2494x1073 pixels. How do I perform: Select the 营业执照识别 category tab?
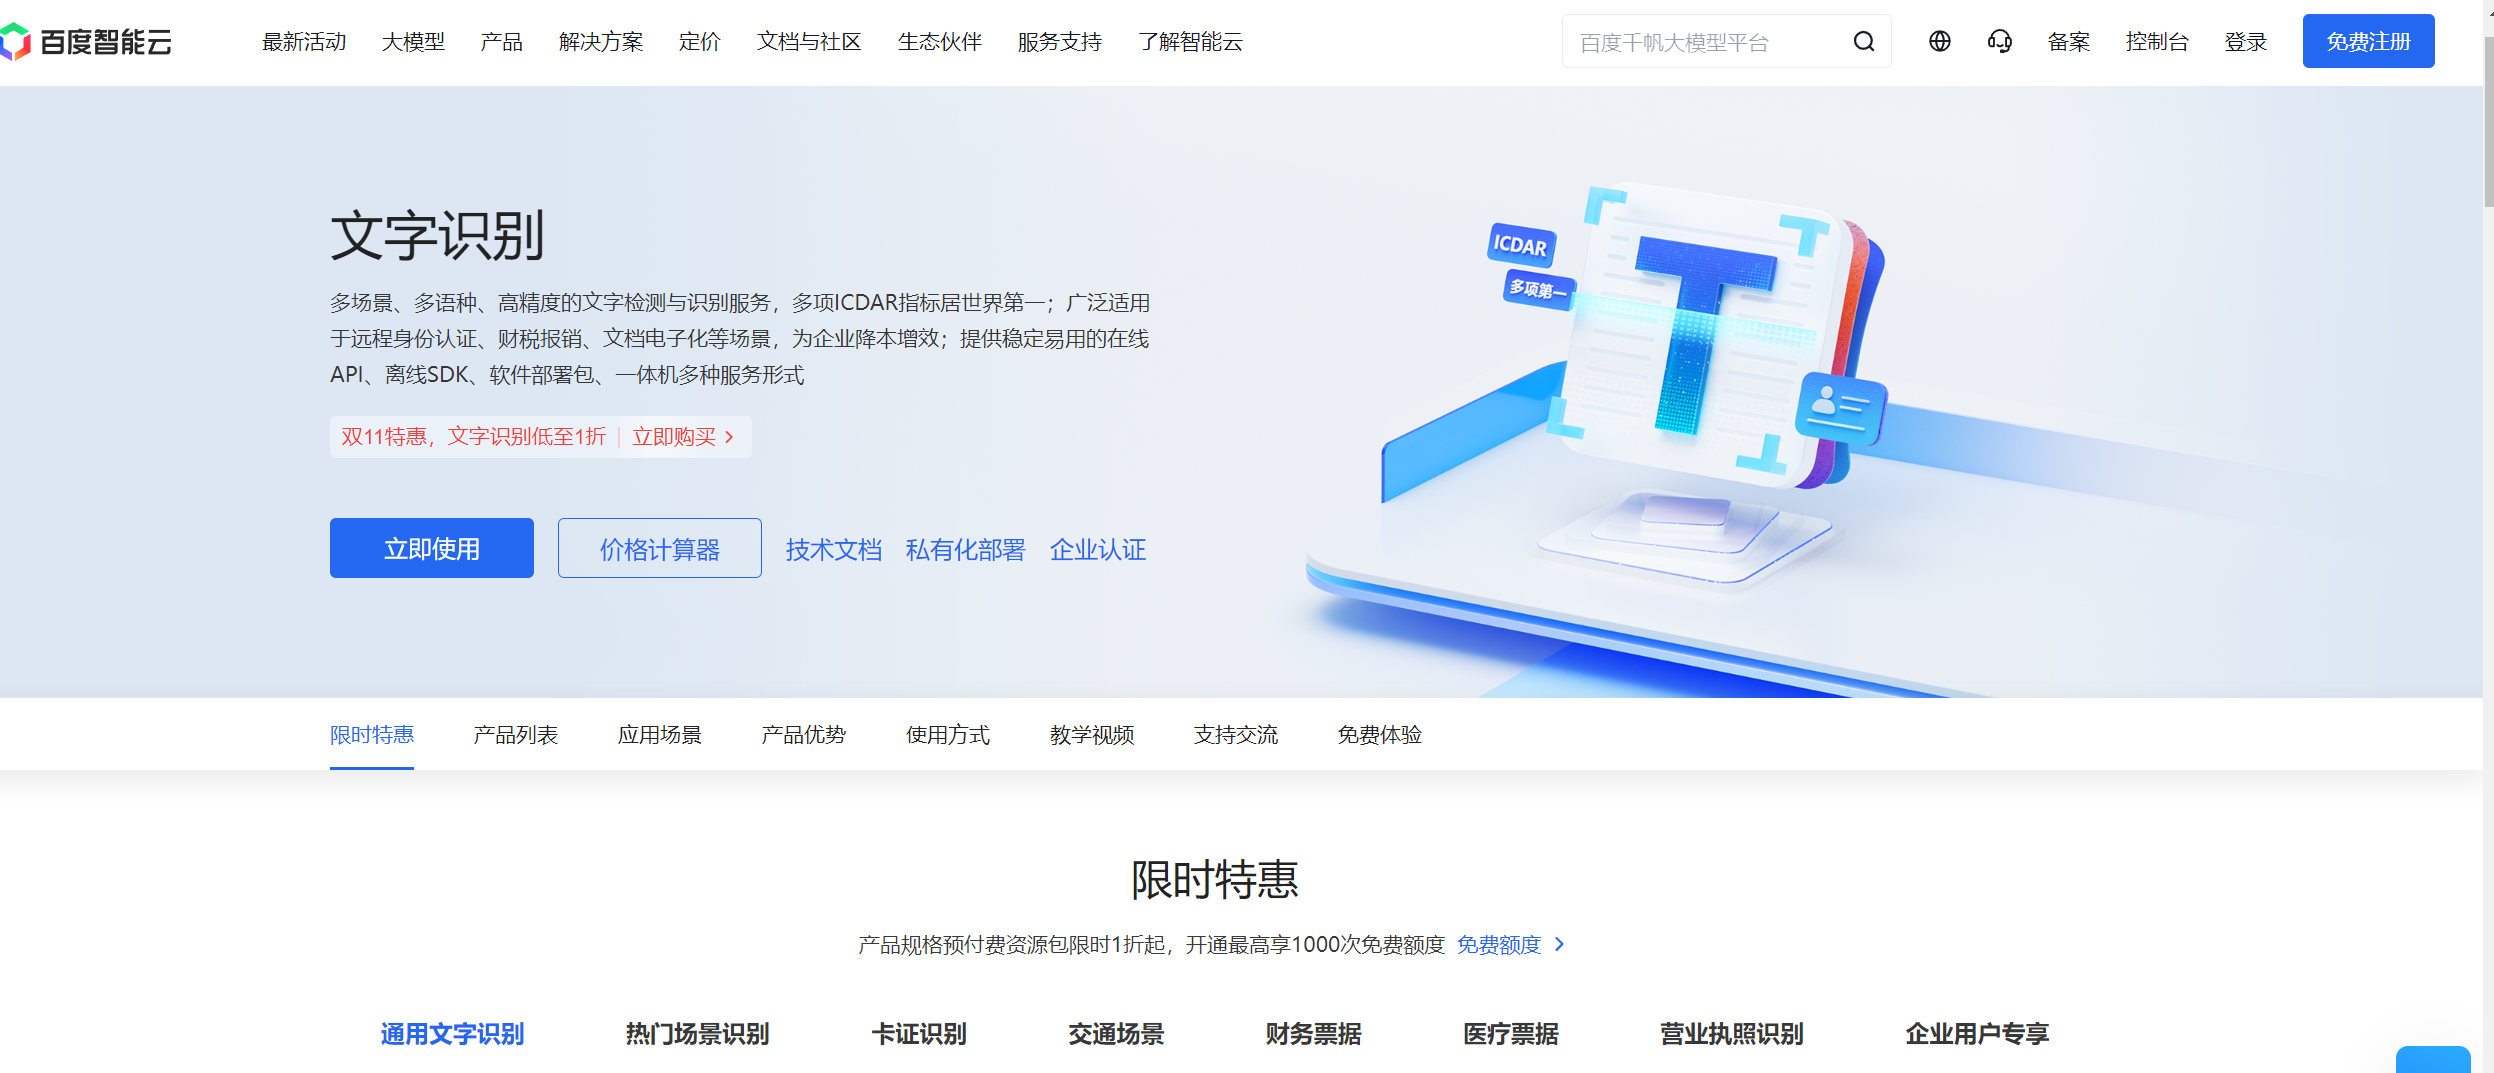[x=1732, y=1034]
